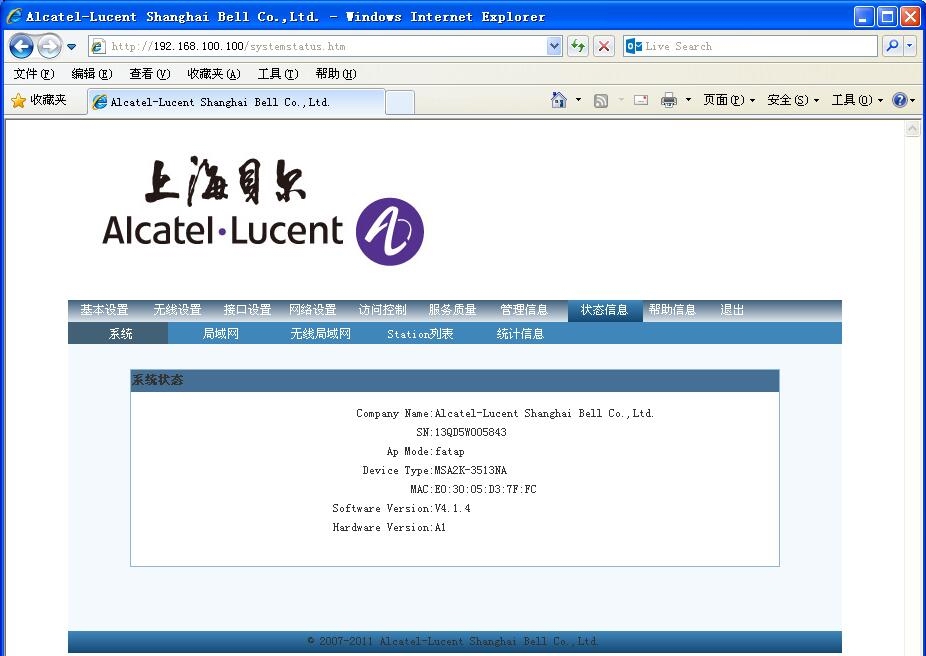Click the MAC address E0:30:05:D3:7F:FC
The height and width of the screenshot is (656, 926).
485,489
